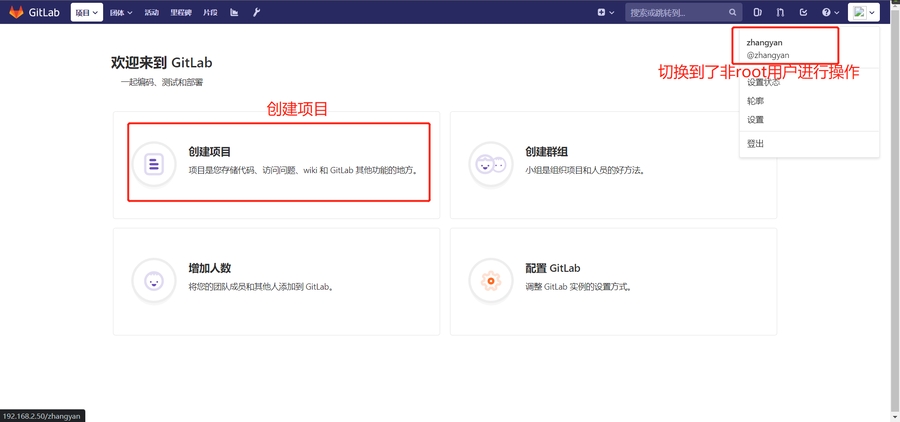Screen dimensions: 900x422
Task: Open the issues icon in top bar
Action: pyautogui.click(x=757, y=13)
